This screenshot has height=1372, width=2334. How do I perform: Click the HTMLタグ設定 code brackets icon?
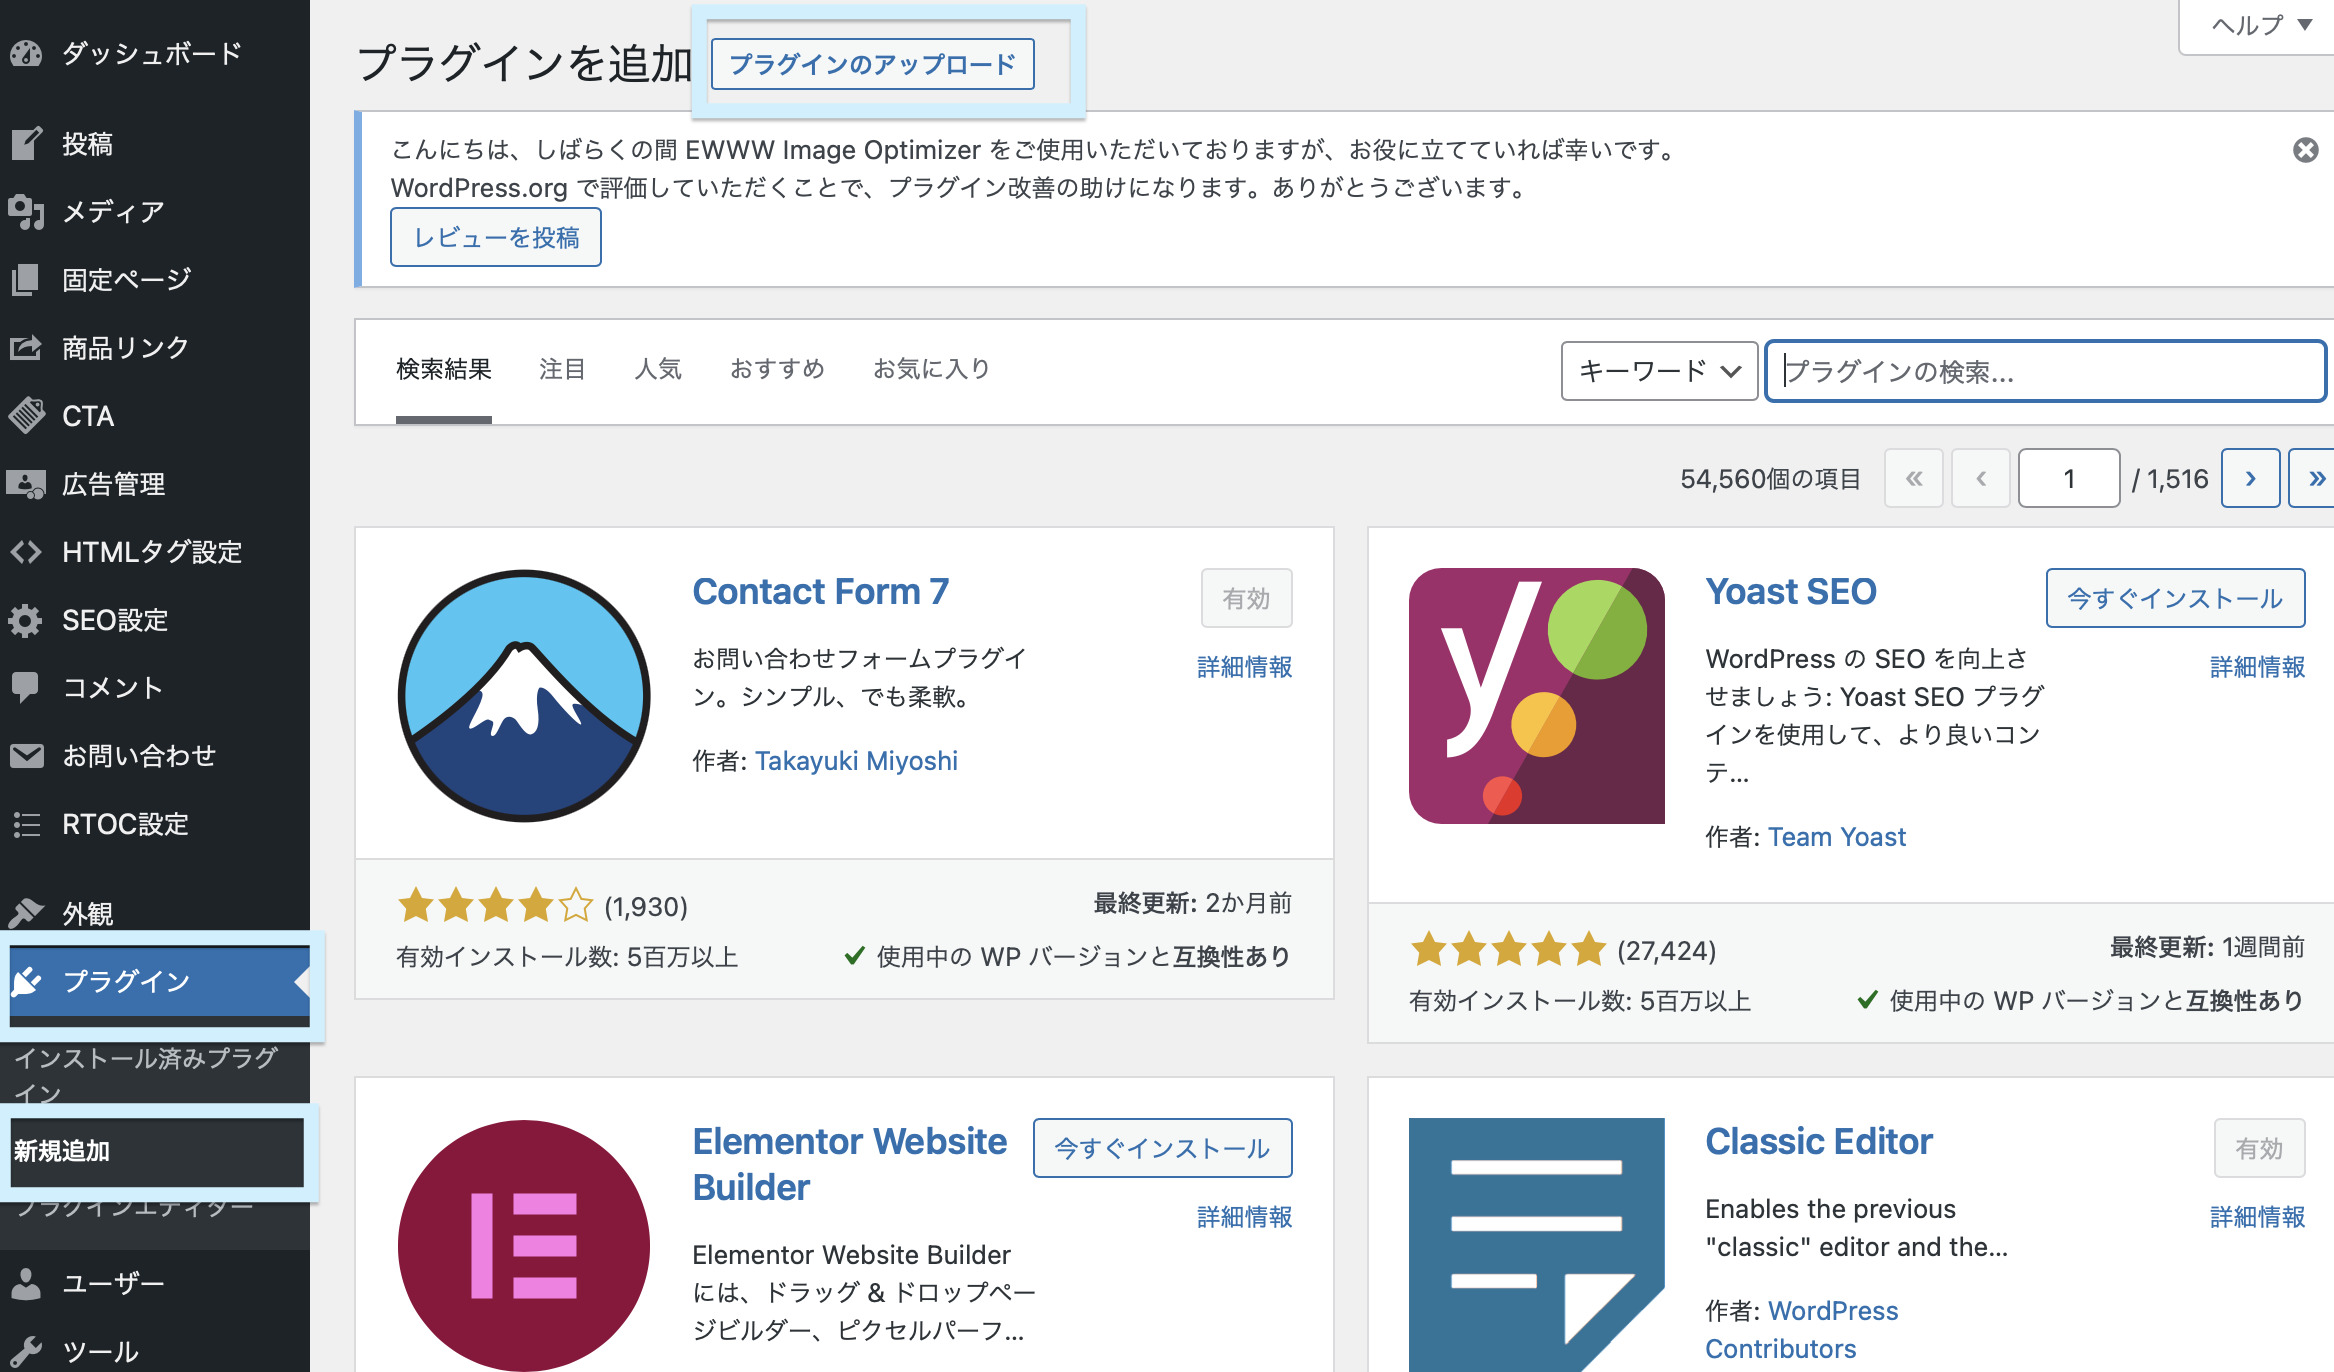[26, 552]
